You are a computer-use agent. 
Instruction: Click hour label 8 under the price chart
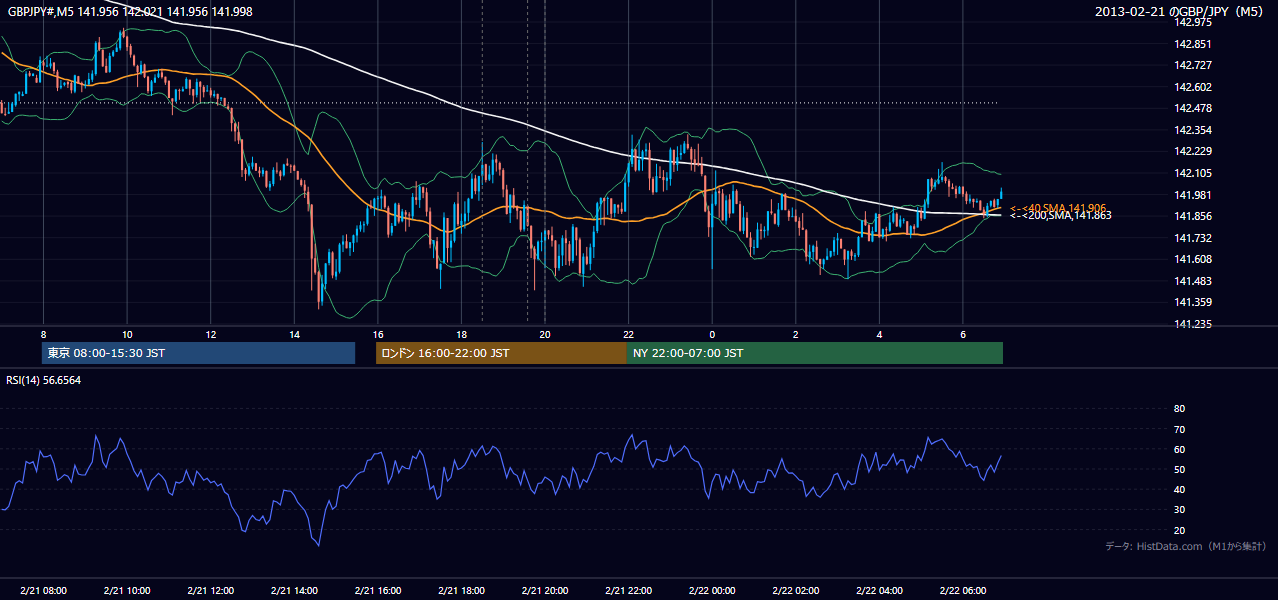(x=43, y=334)
